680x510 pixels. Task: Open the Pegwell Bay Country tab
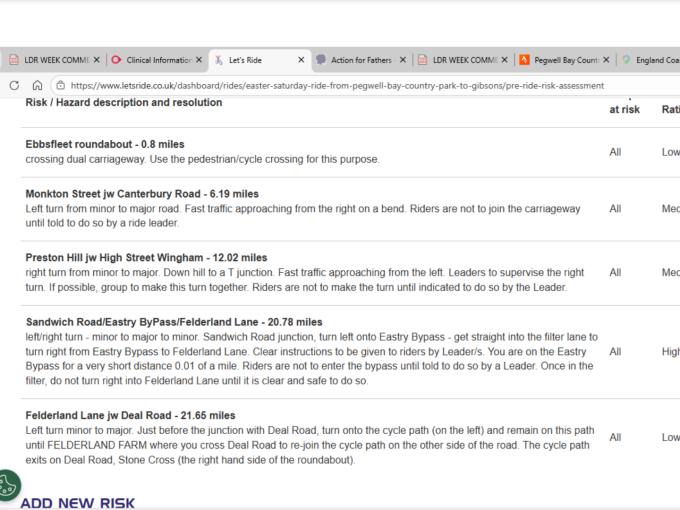(564, 60)
